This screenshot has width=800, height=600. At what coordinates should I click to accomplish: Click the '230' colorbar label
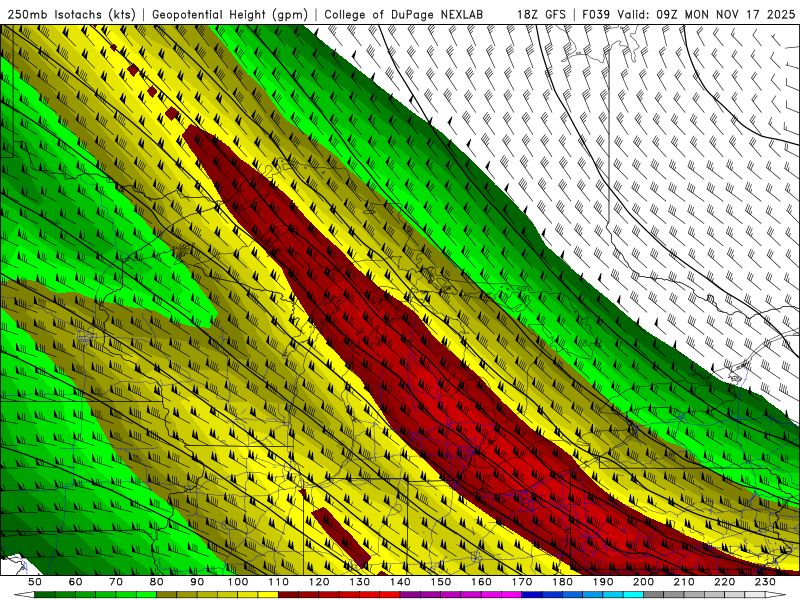click(x=765, y=582)
